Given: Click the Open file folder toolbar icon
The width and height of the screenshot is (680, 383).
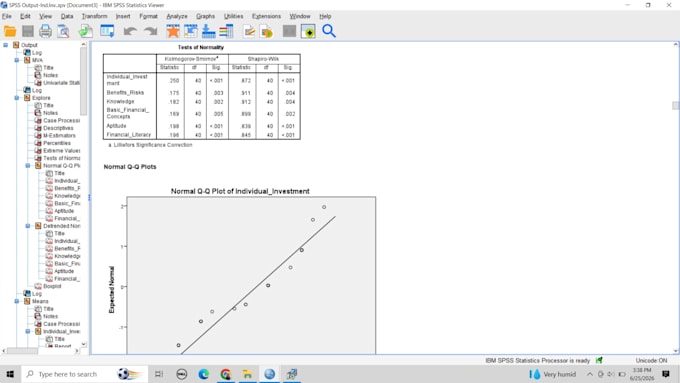Looking at the screenshot, I should (10, 31).
